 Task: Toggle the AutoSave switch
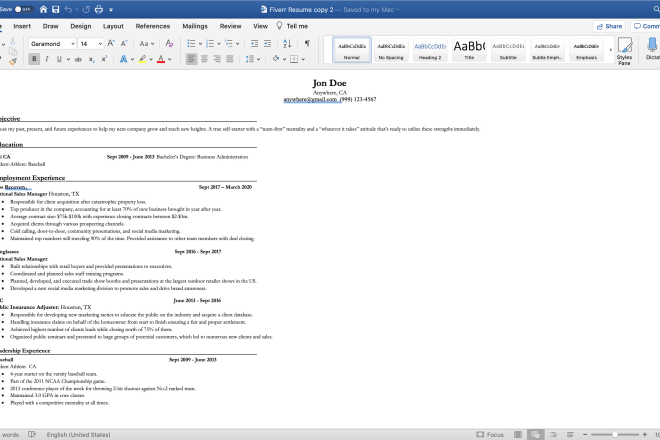tap(23, 9)
